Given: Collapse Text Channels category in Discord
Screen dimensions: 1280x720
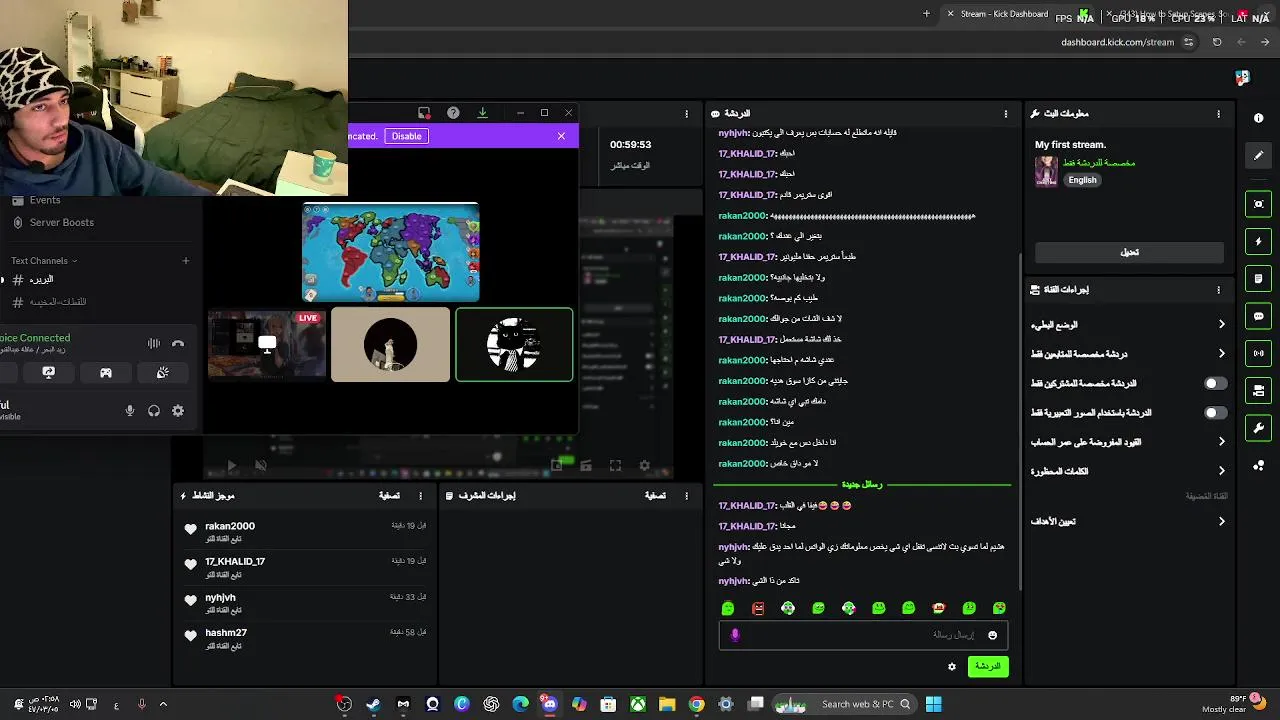Looking at the screenshot, I should click(44, 261).
